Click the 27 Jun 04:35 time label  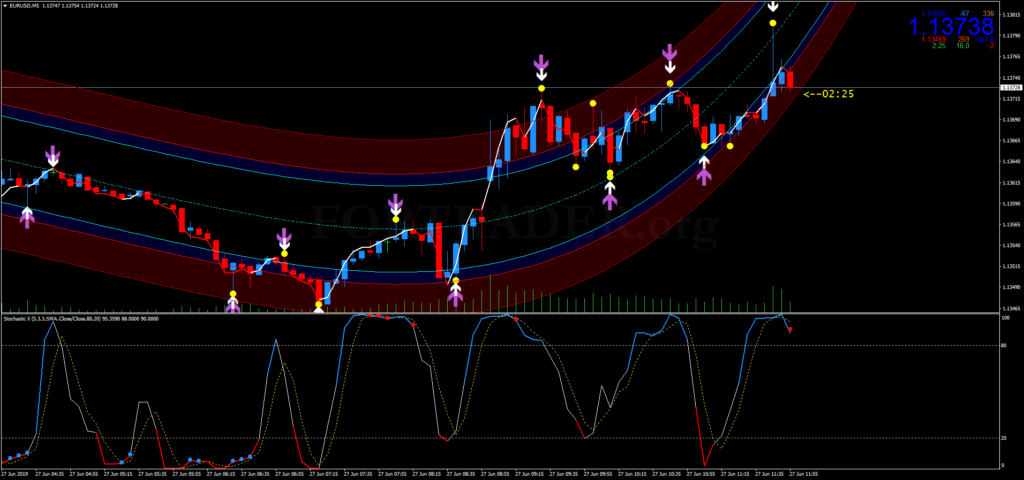51,473
